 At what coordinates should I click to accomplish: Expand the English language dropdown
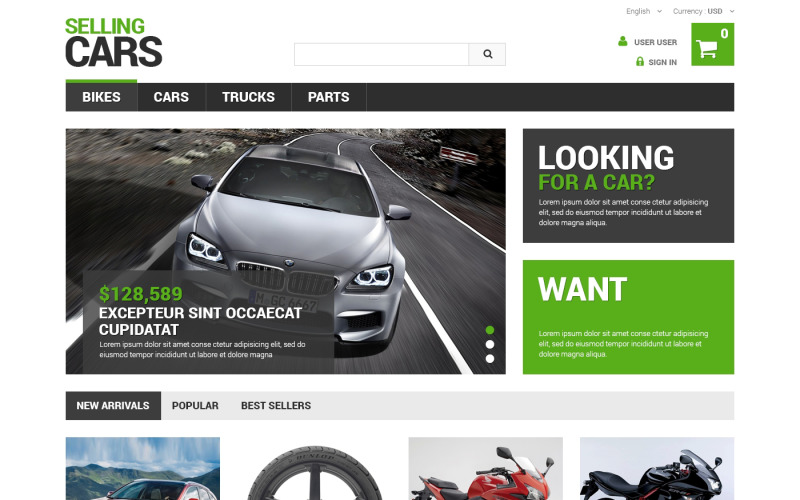643,12
